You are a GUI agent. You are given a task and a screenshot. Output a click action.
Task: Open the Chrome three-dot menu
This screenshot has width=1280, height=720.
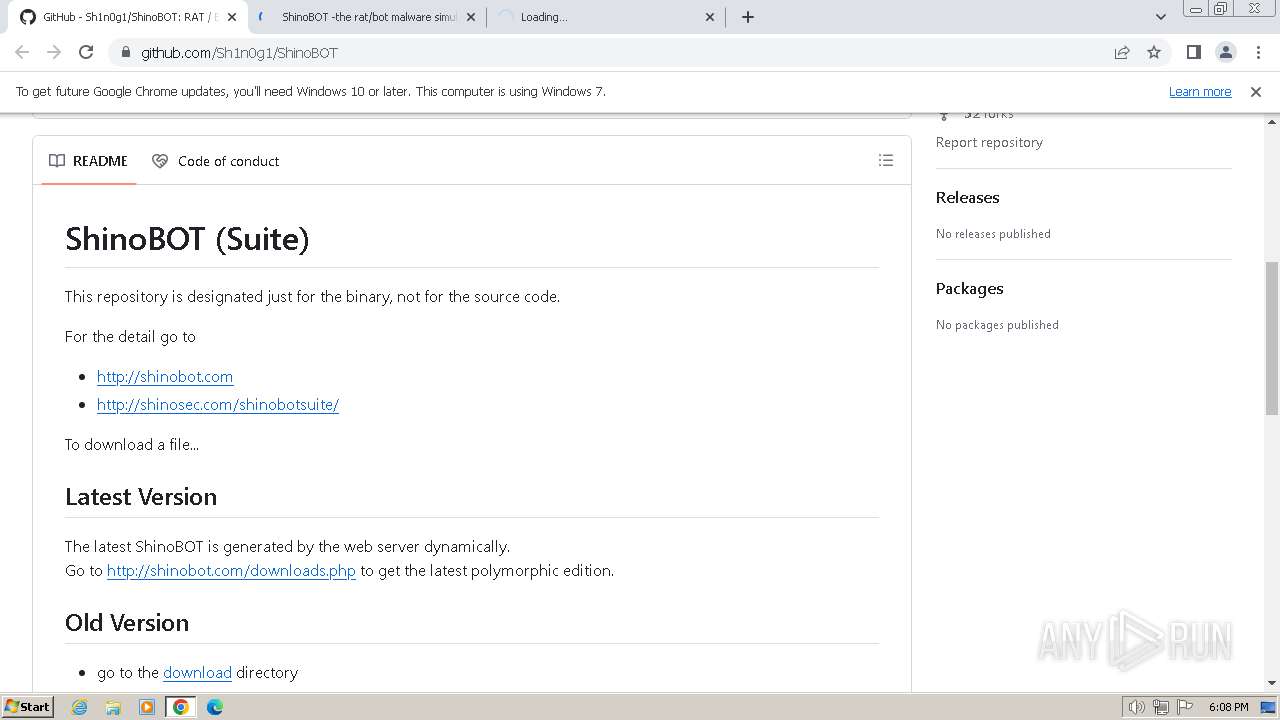1258,52
